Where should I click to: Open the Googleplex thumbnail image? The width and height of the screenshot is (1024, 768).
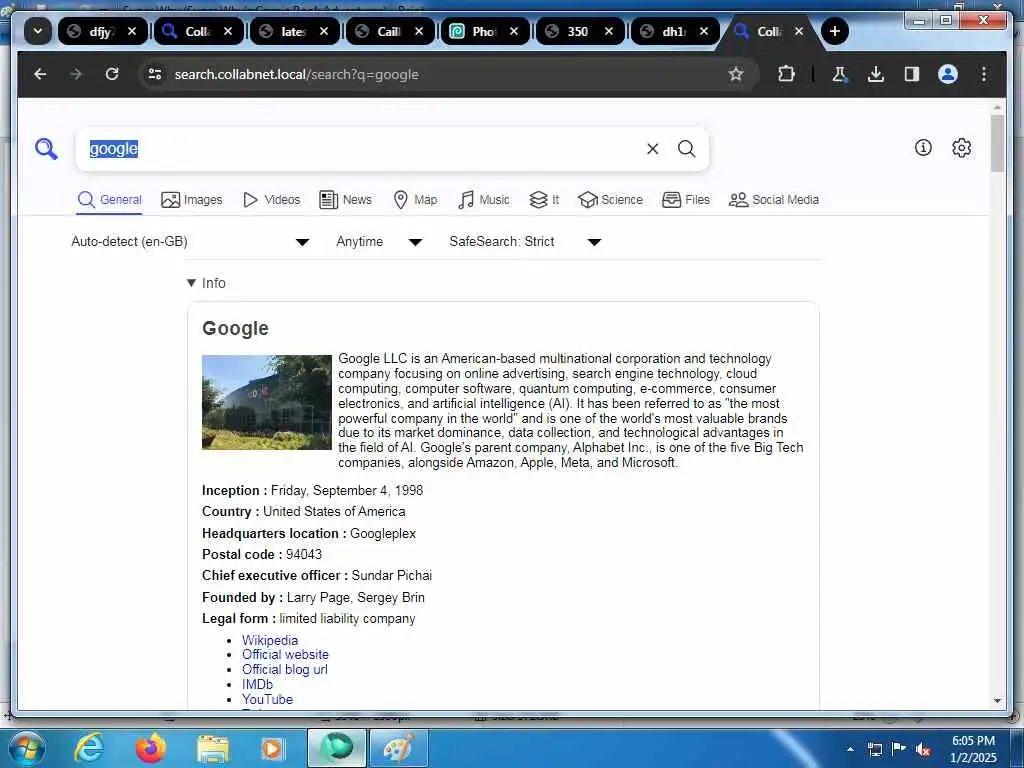[266, 402]
